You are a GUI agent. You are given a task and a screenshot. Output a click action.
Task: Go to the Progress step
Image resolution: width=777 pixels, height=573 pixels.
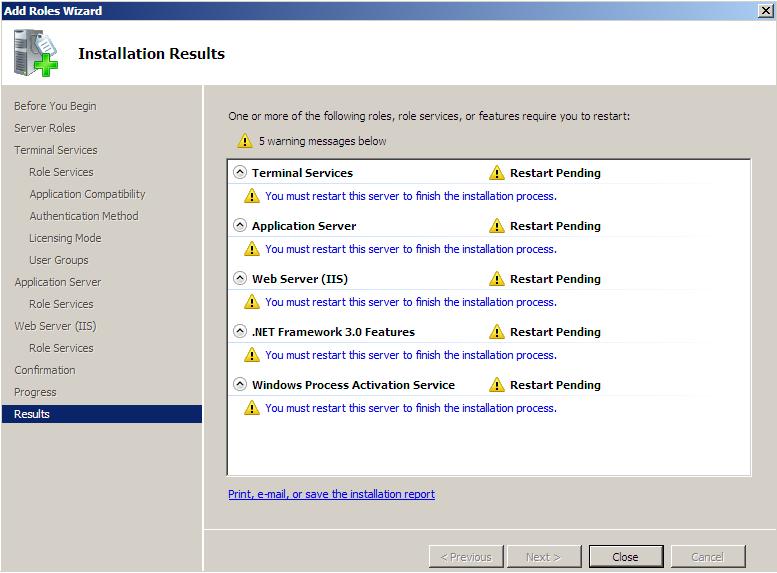point(35,392)
